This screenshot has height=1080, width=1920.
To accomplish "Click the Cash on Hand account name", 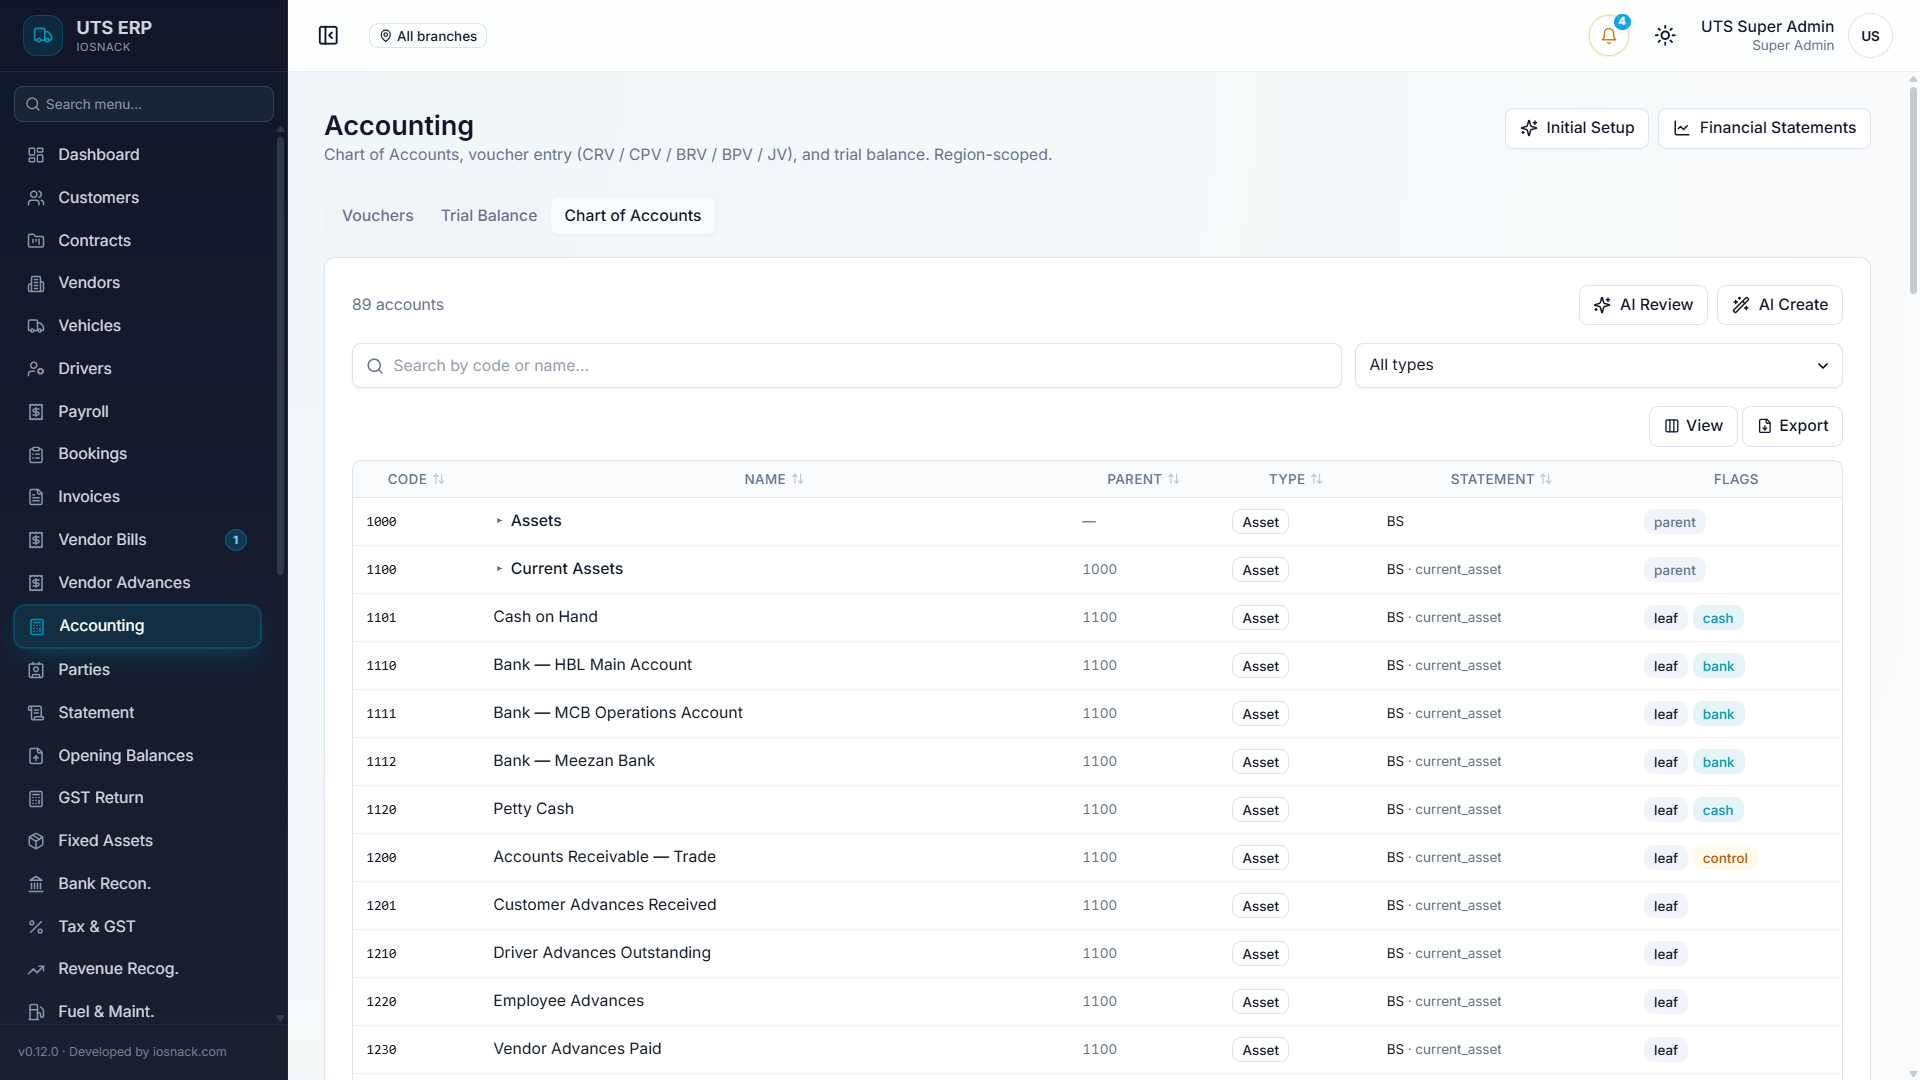I will 545,617.
